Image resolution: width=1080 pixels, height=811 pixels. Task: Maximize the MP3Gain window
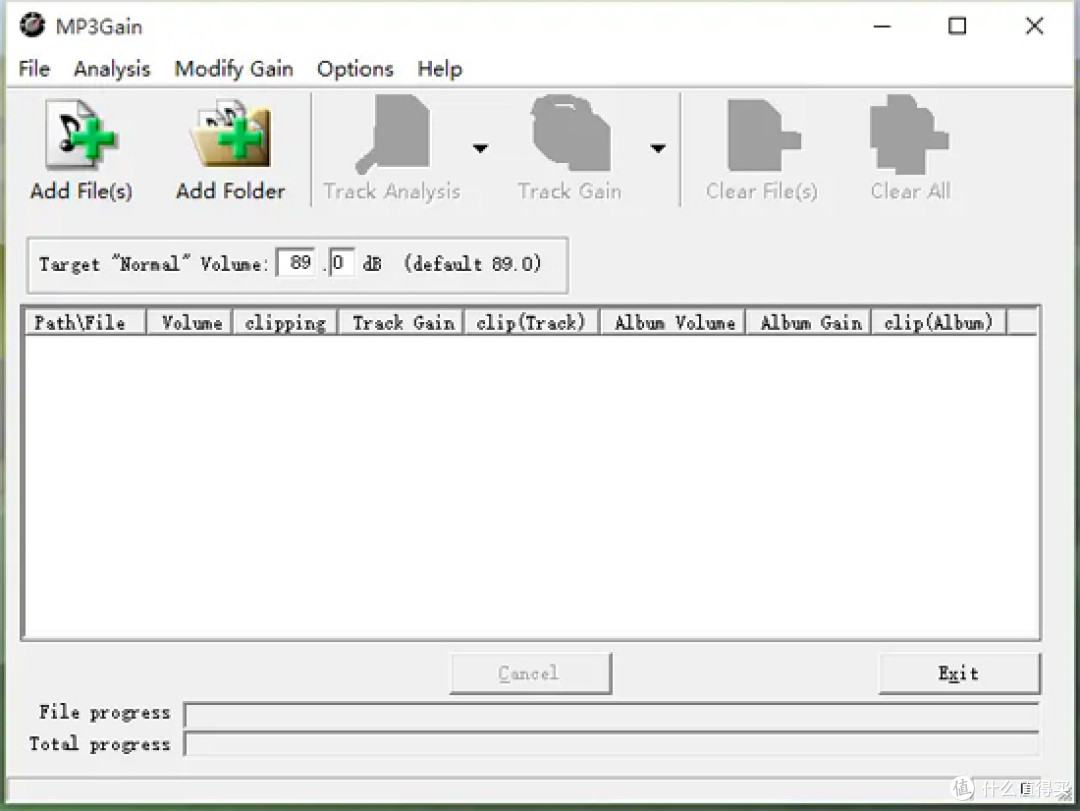(957, 26)
